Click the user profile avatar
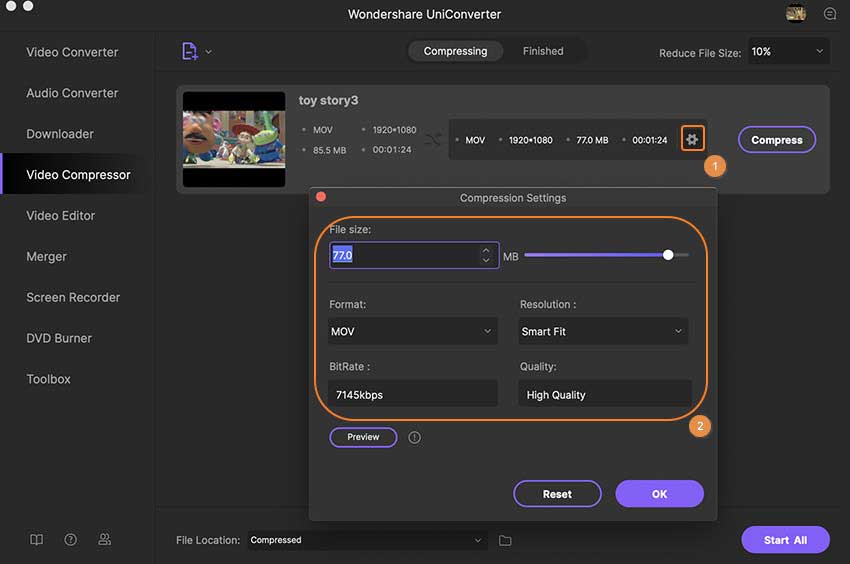Screen dimensions: 850x564 point(796,14)
